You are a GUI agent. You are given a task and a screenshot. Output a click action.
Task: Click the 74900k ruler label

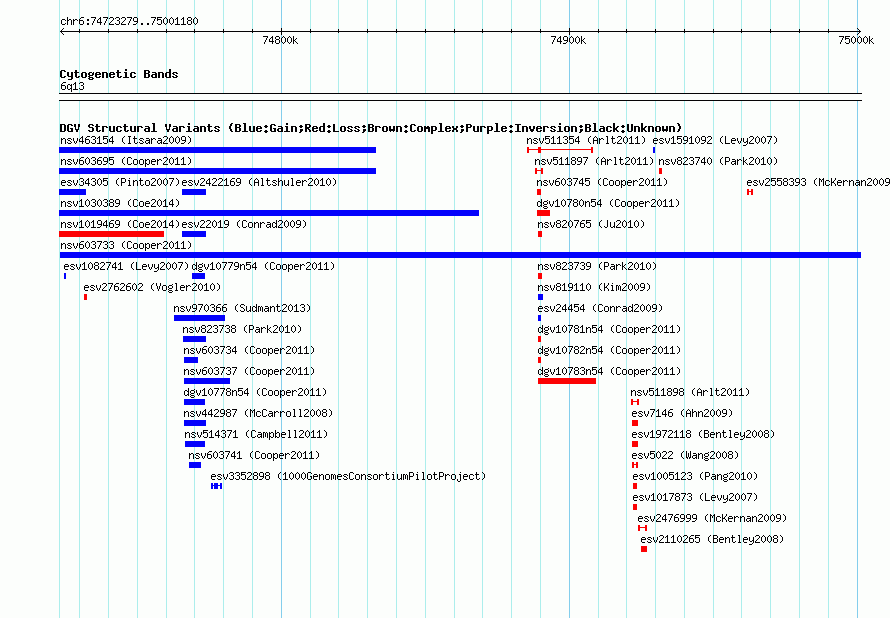coord(568,40)
